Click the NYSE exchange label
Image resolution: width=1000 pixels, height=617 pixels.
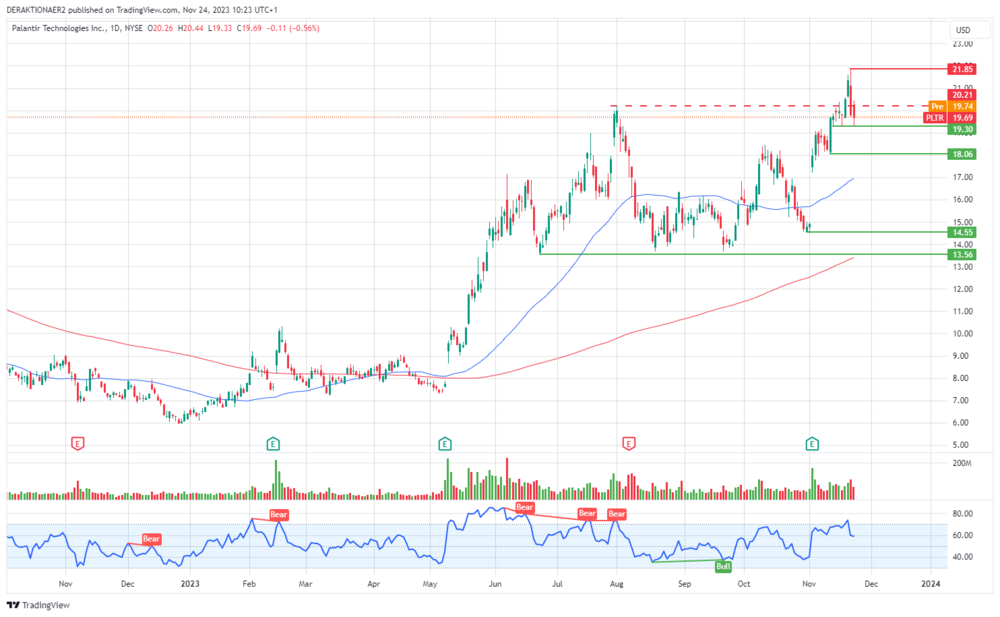click(134, 28)
